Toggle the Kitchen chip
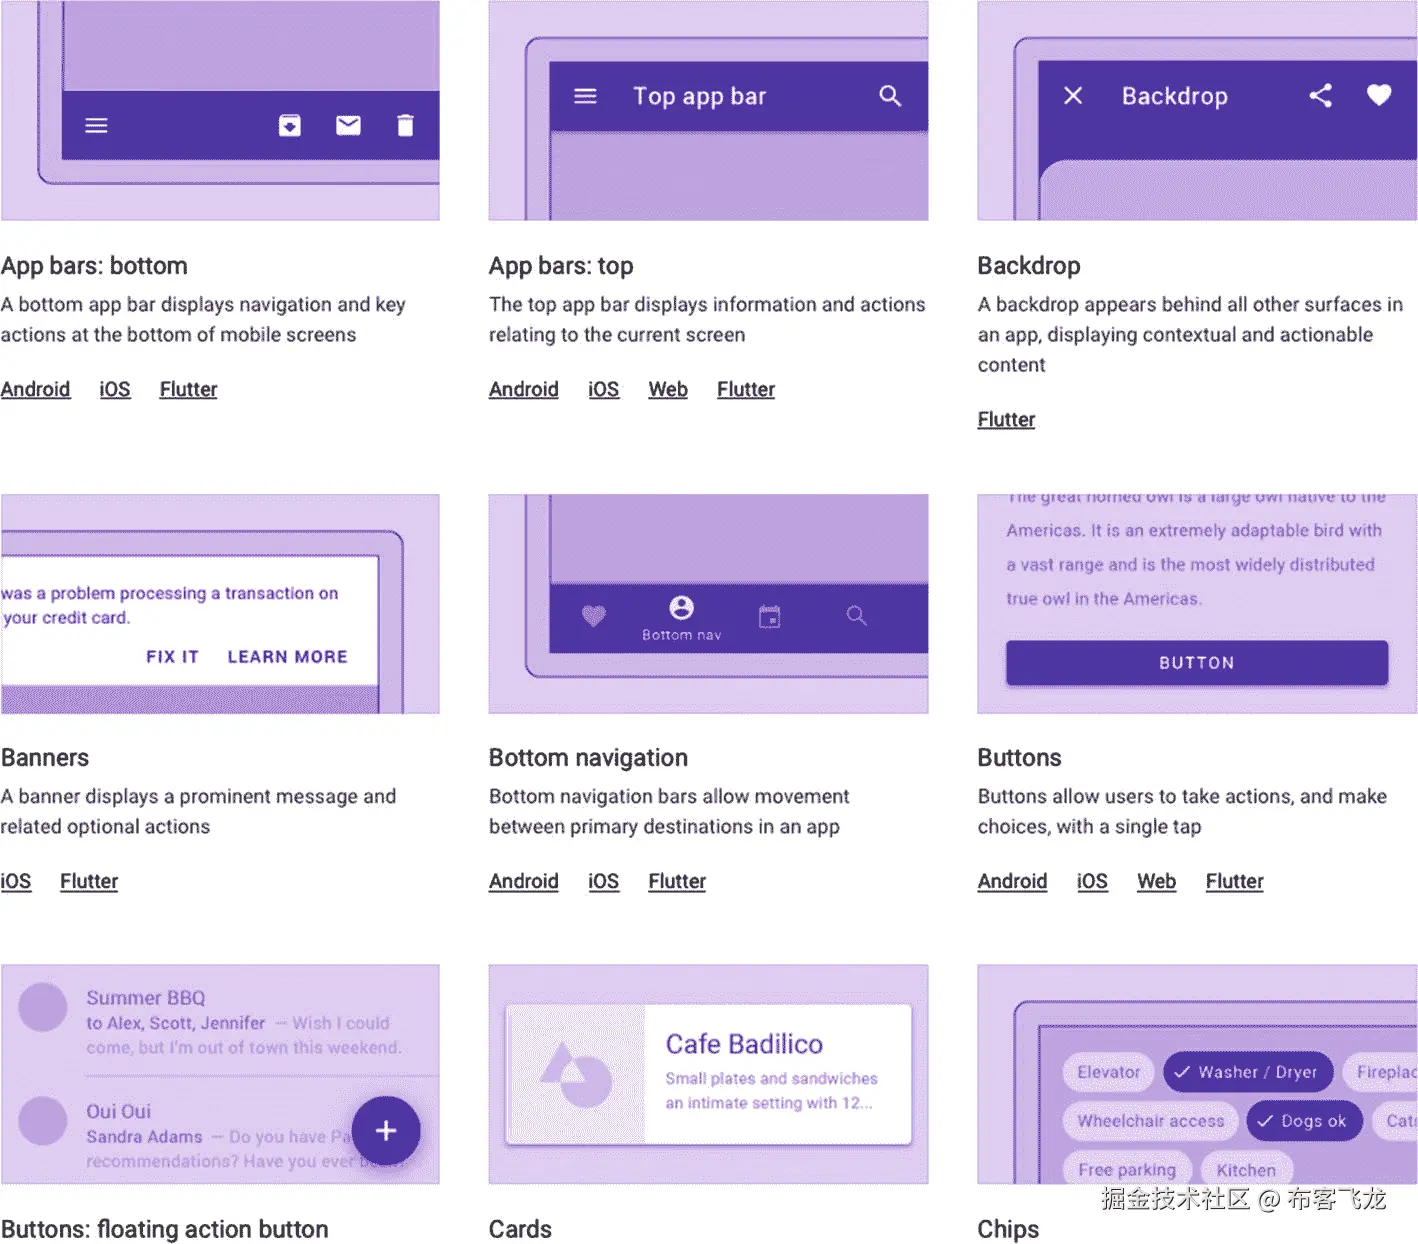The height and width of the screenshot is (1244, 1418). 1246,1169
